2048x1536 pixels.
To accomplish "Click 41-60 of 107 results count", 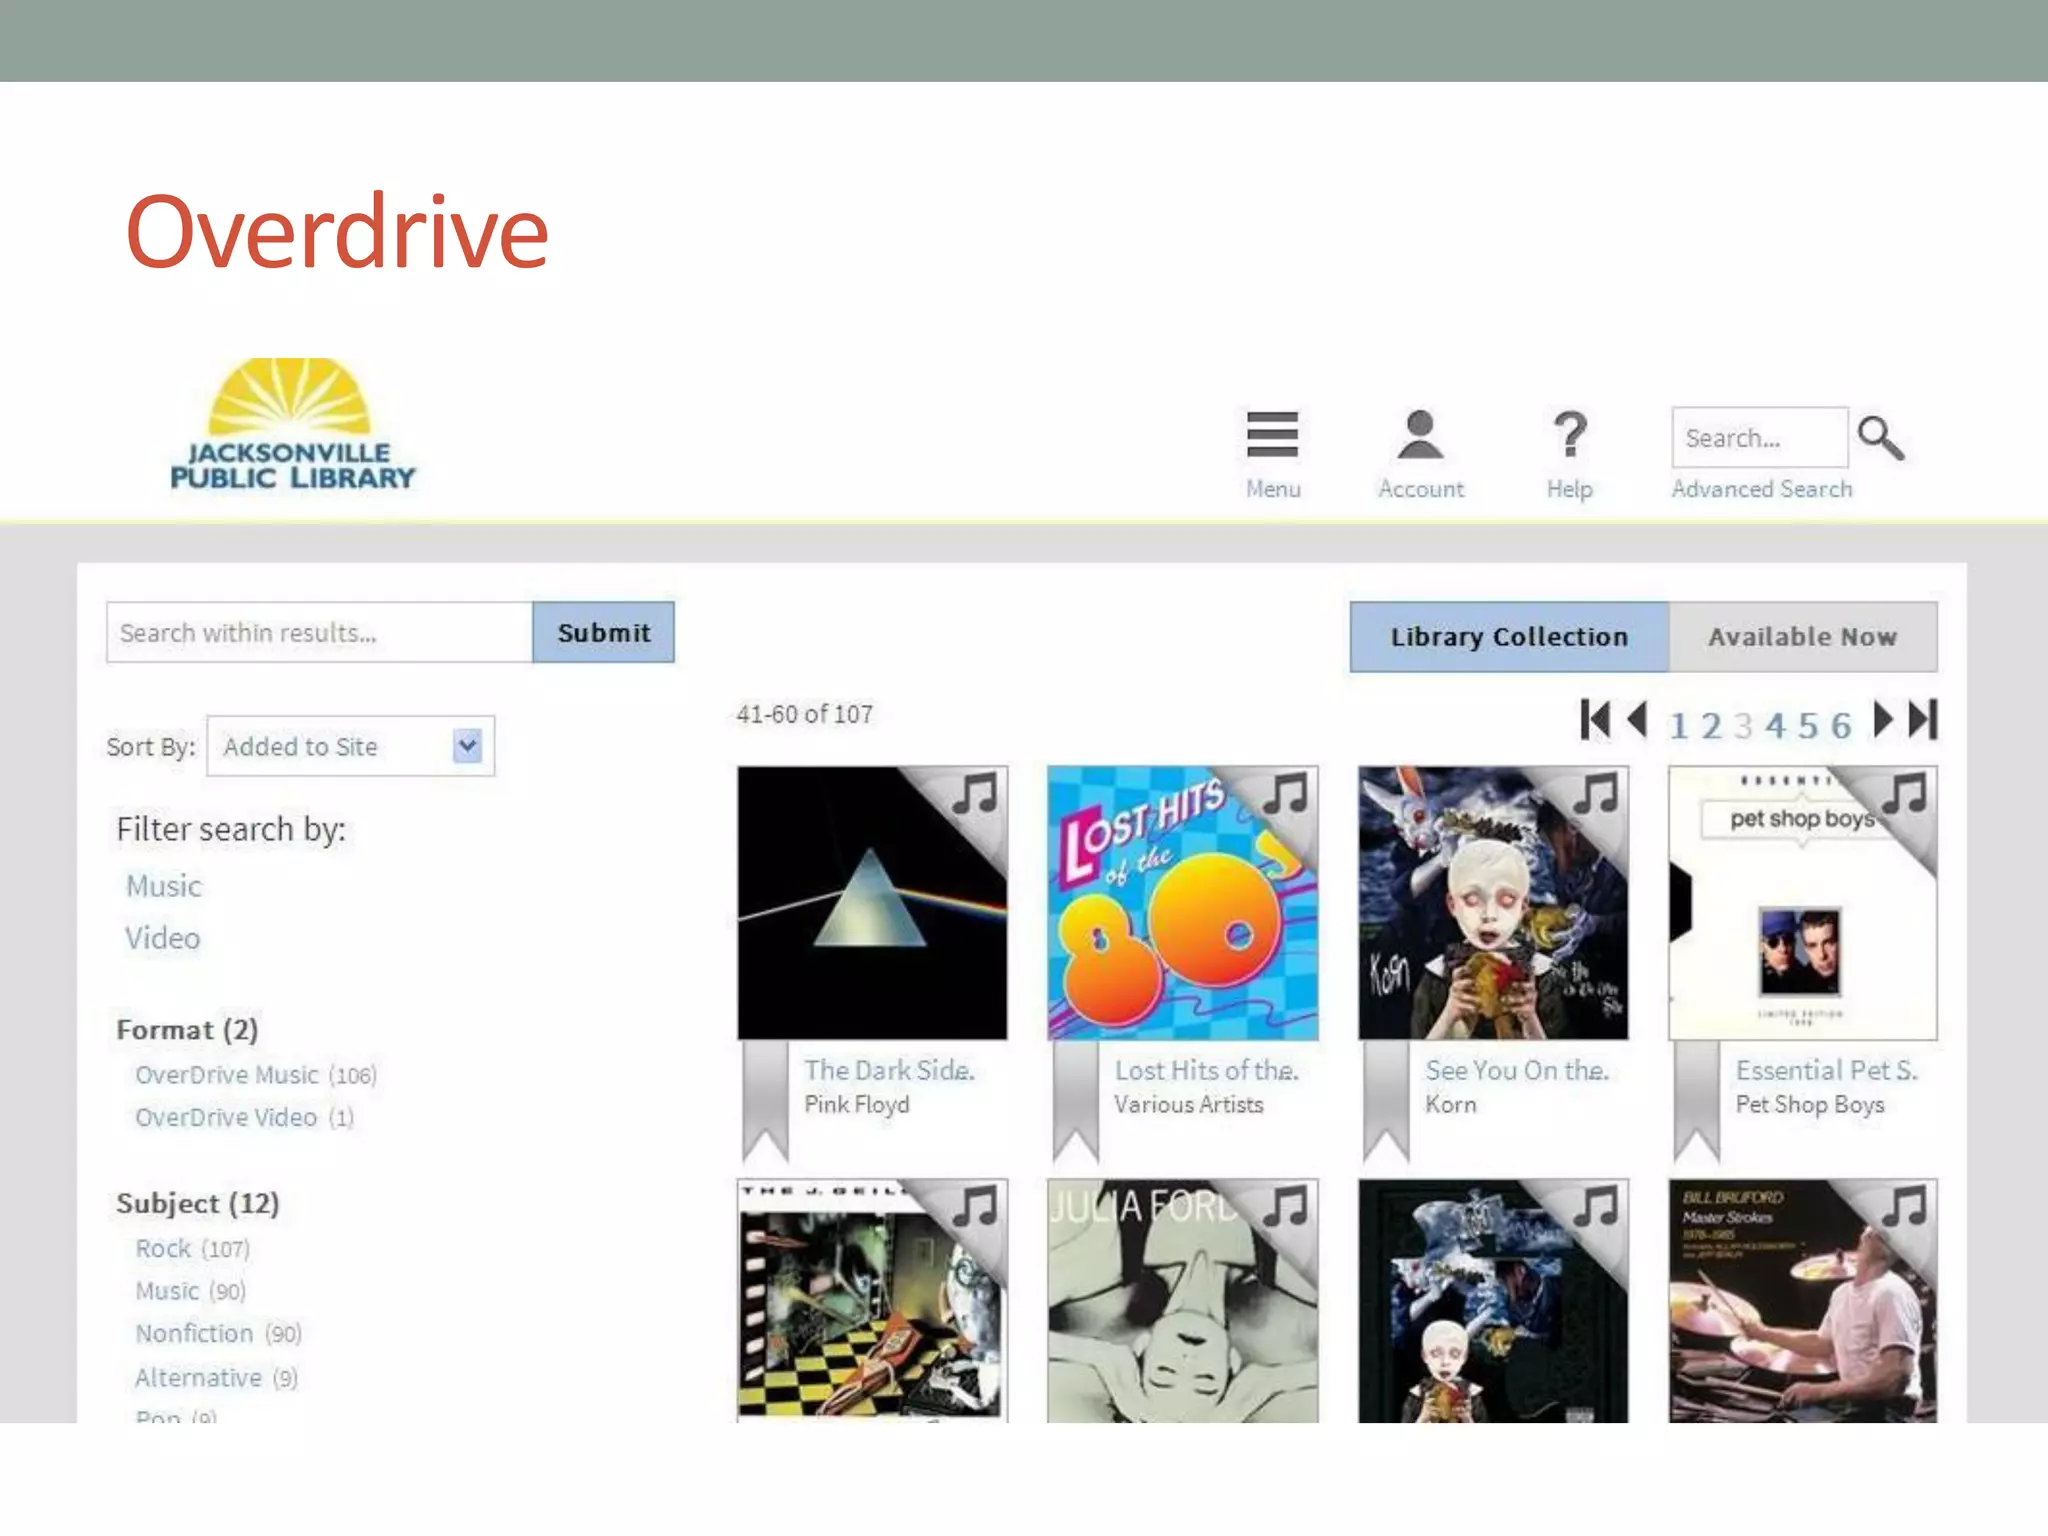I will pyautogui.click(x=805, y=714).
